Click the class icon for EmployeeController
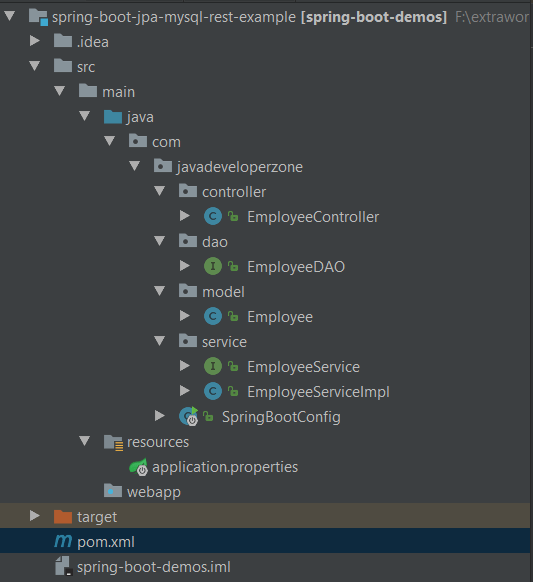 [213, 216]
